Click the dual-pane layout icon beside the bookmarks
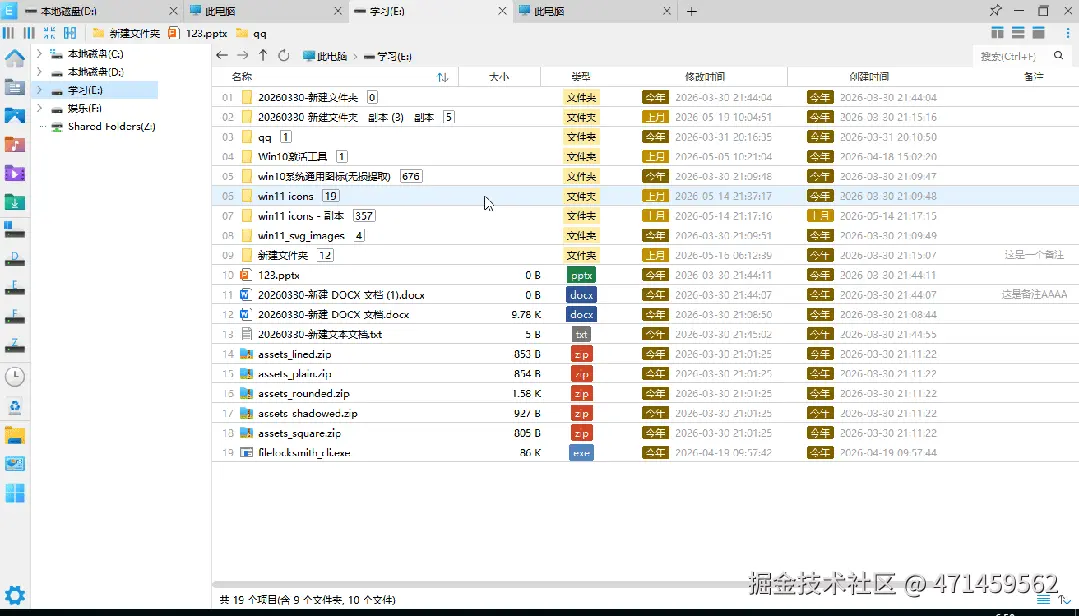Viewport: 1079px width, 616px height. 70,33
